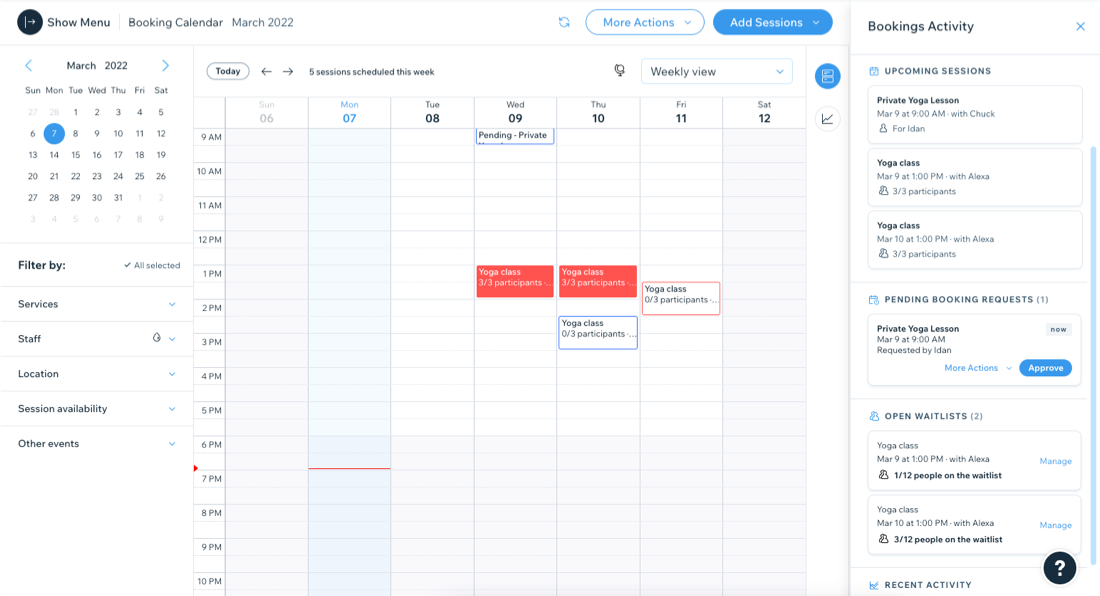Open upcoming Yoga class Mar 10 card
The image size is (1100, 596).
click(x=974, y=240)
